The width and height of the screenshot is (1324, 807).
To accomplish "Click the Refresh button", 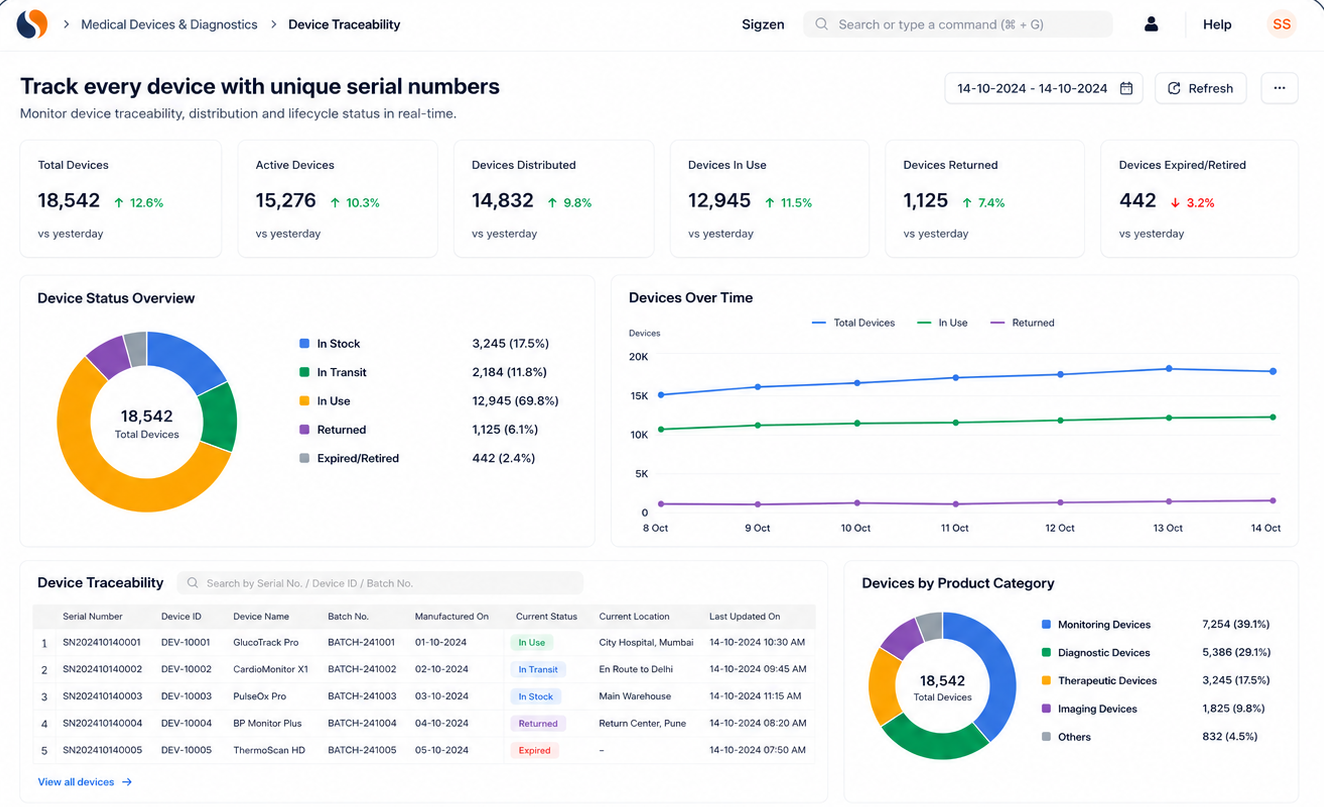I will click(x=1201, y=88).
